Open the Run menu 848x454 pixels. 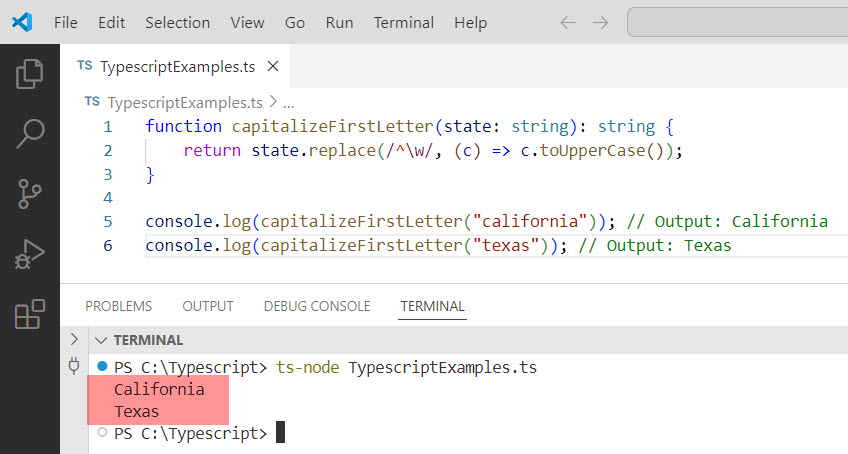pos(339,23)
